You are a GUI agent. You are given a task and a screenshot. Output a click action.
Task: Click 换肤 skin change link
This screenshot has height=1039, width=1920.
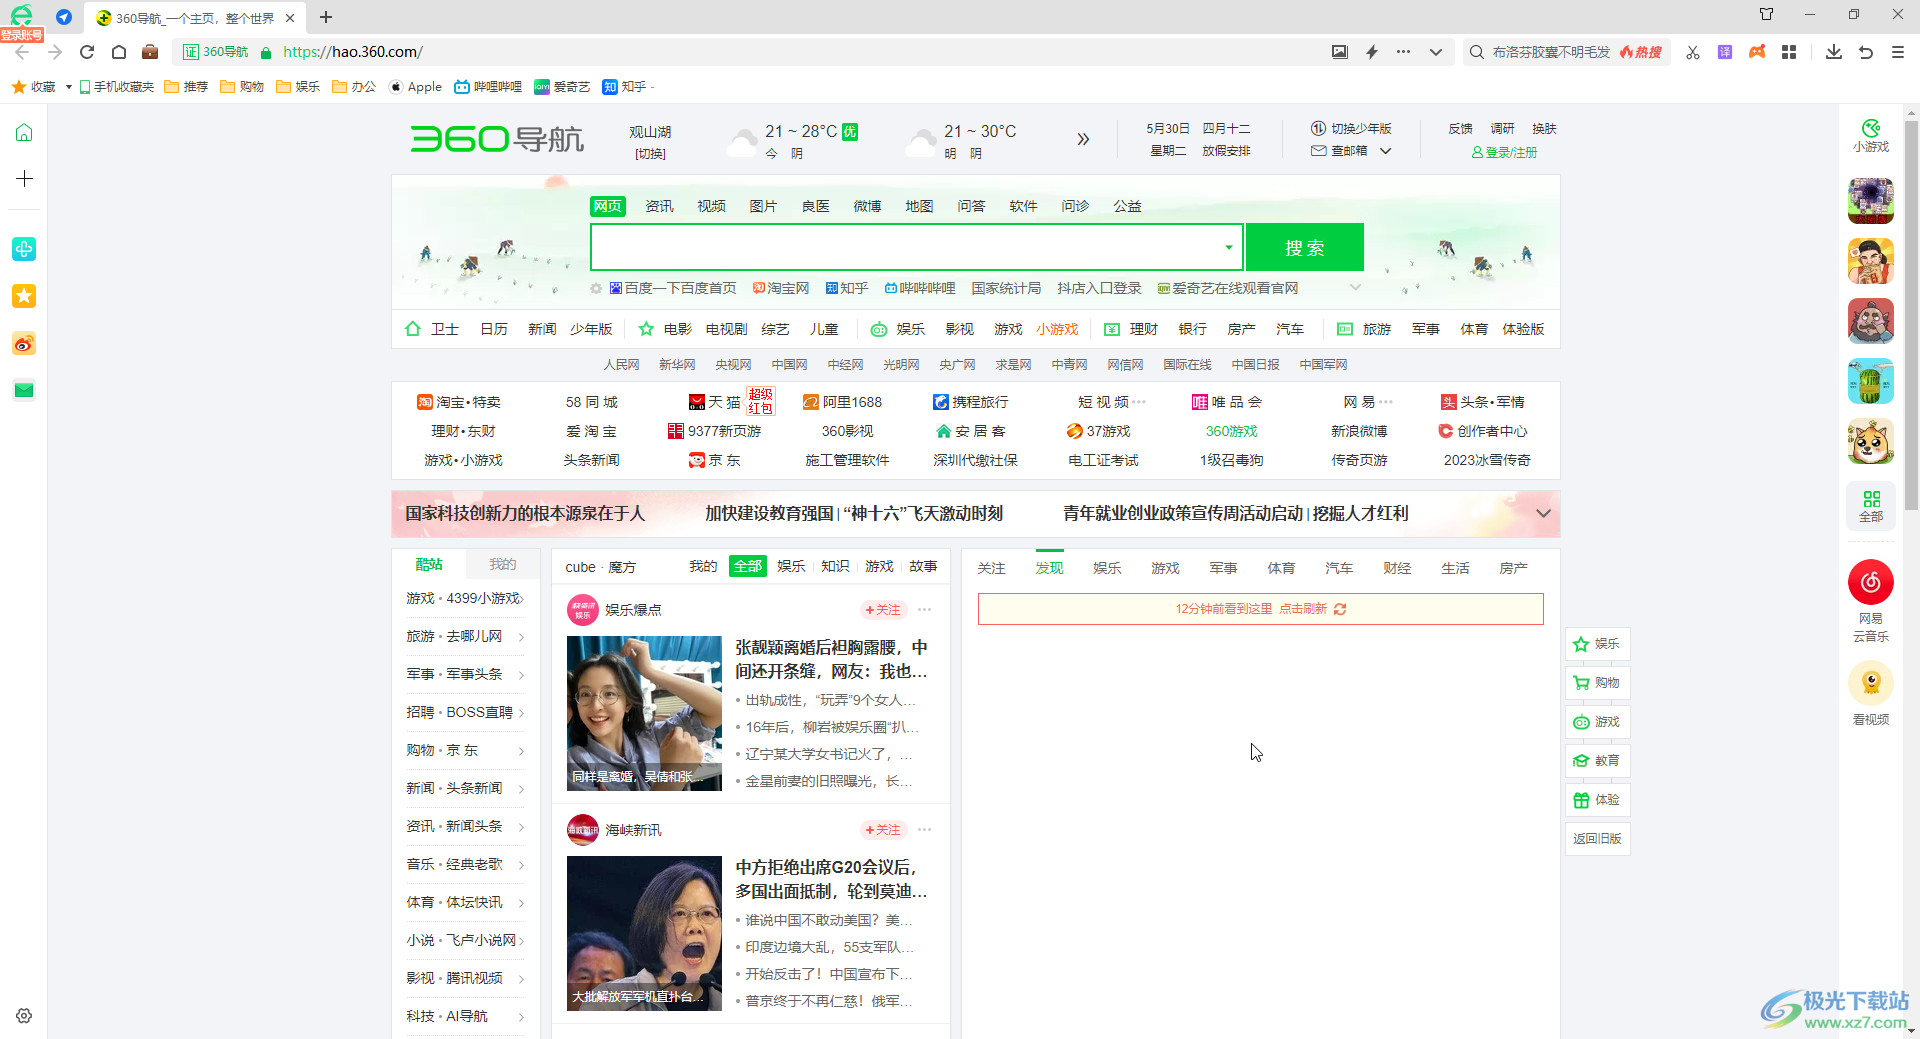pos(1544,128)
